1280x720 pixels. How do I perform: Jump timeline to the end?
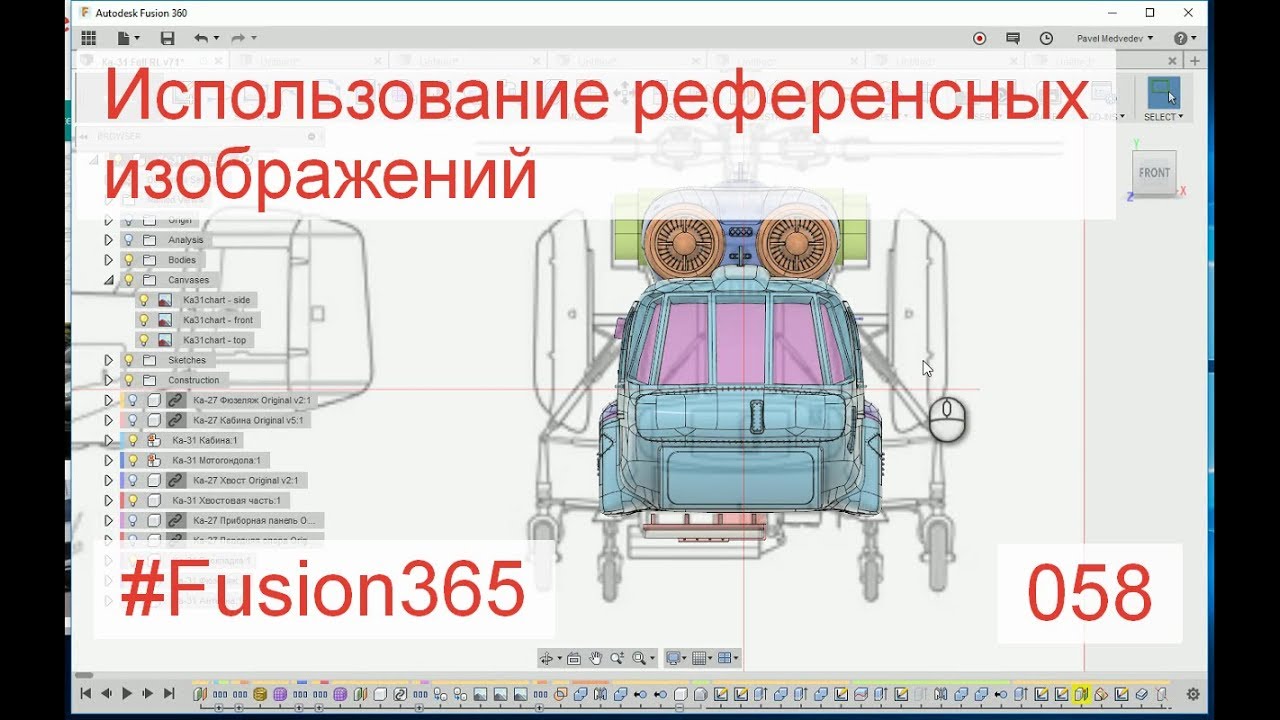click(x=169, y=693)
